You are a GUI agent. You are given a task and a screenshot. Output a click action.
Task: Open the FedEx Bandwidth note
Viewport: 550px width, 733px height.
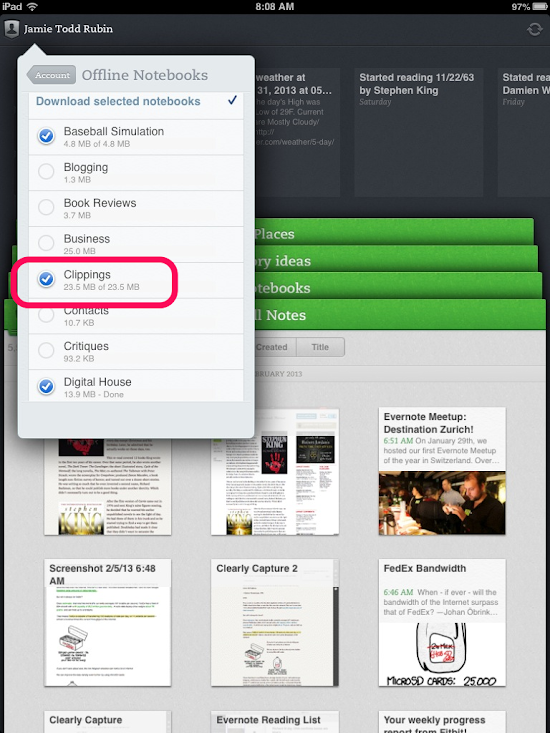442,623
